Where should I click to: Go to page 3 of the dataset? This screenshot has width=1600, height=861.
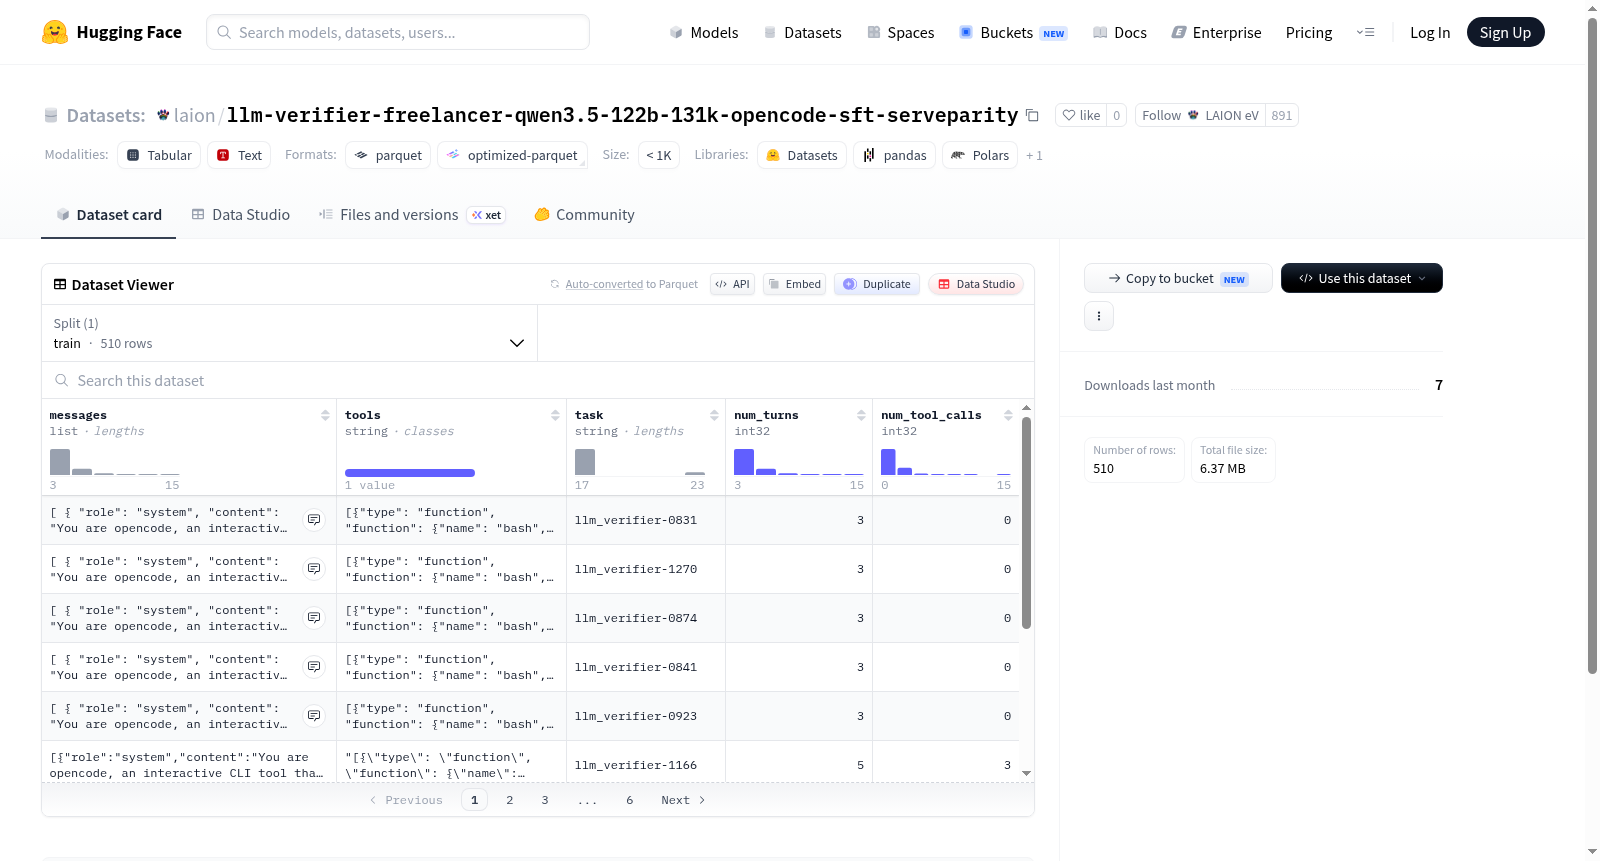pos(545,800)
